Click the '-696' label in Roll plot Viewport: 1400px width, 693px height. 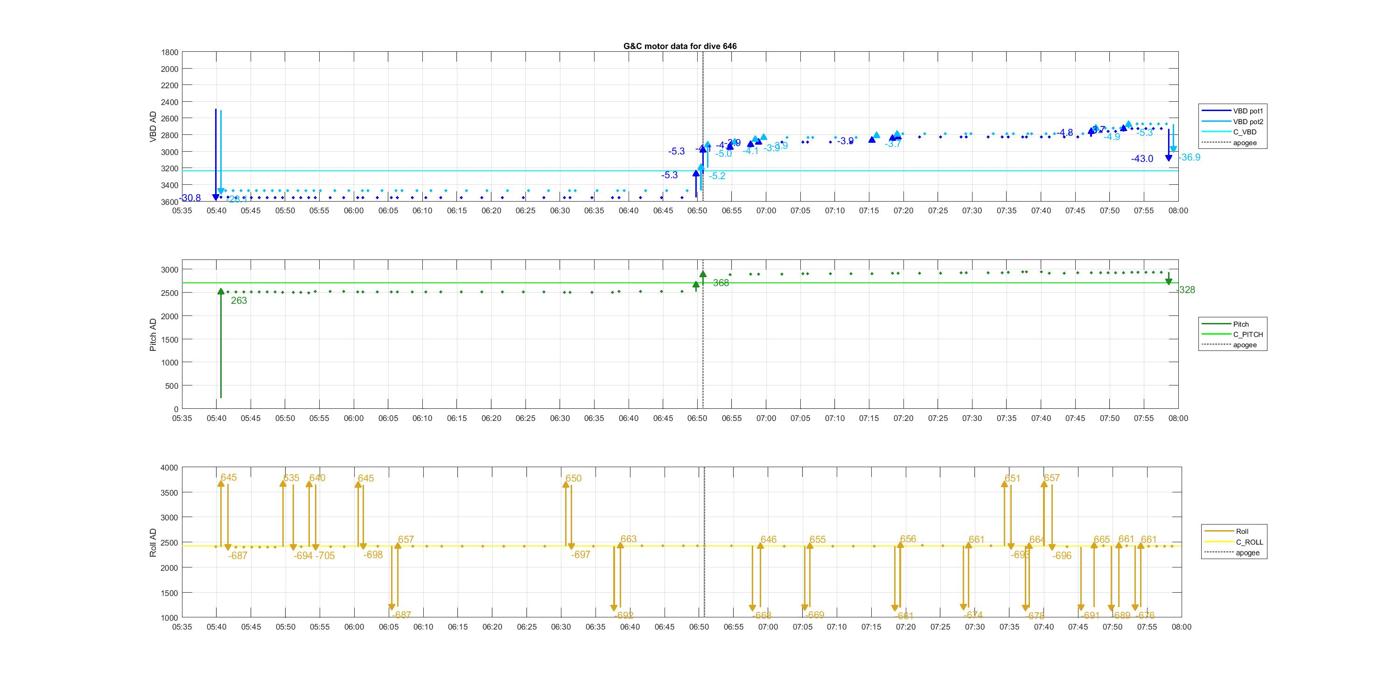point(1061,556)
